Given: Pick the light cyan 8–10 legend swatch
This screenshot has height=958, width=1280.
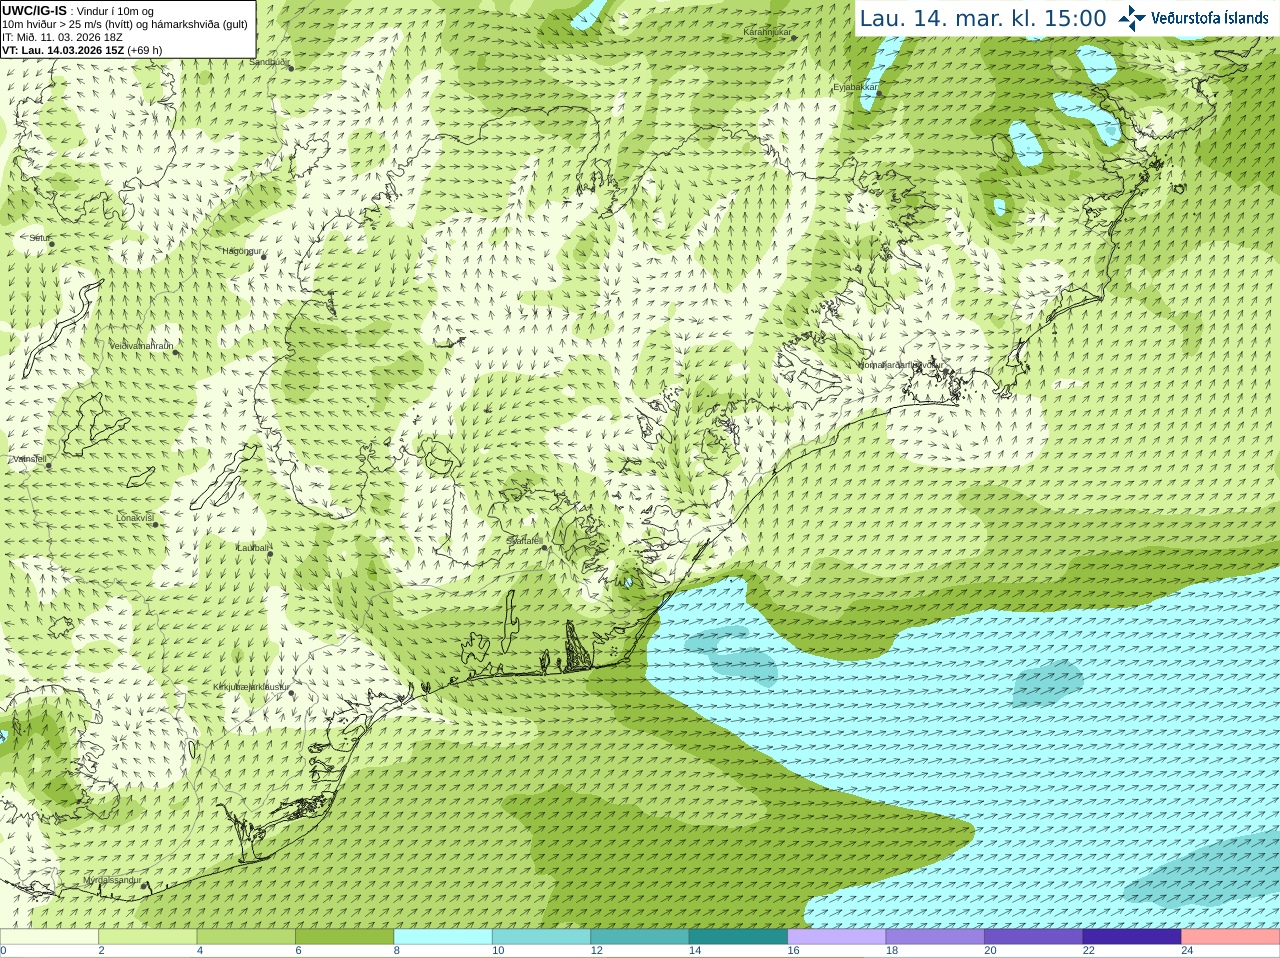Looking at the screenshot, I should coord(443,937).
